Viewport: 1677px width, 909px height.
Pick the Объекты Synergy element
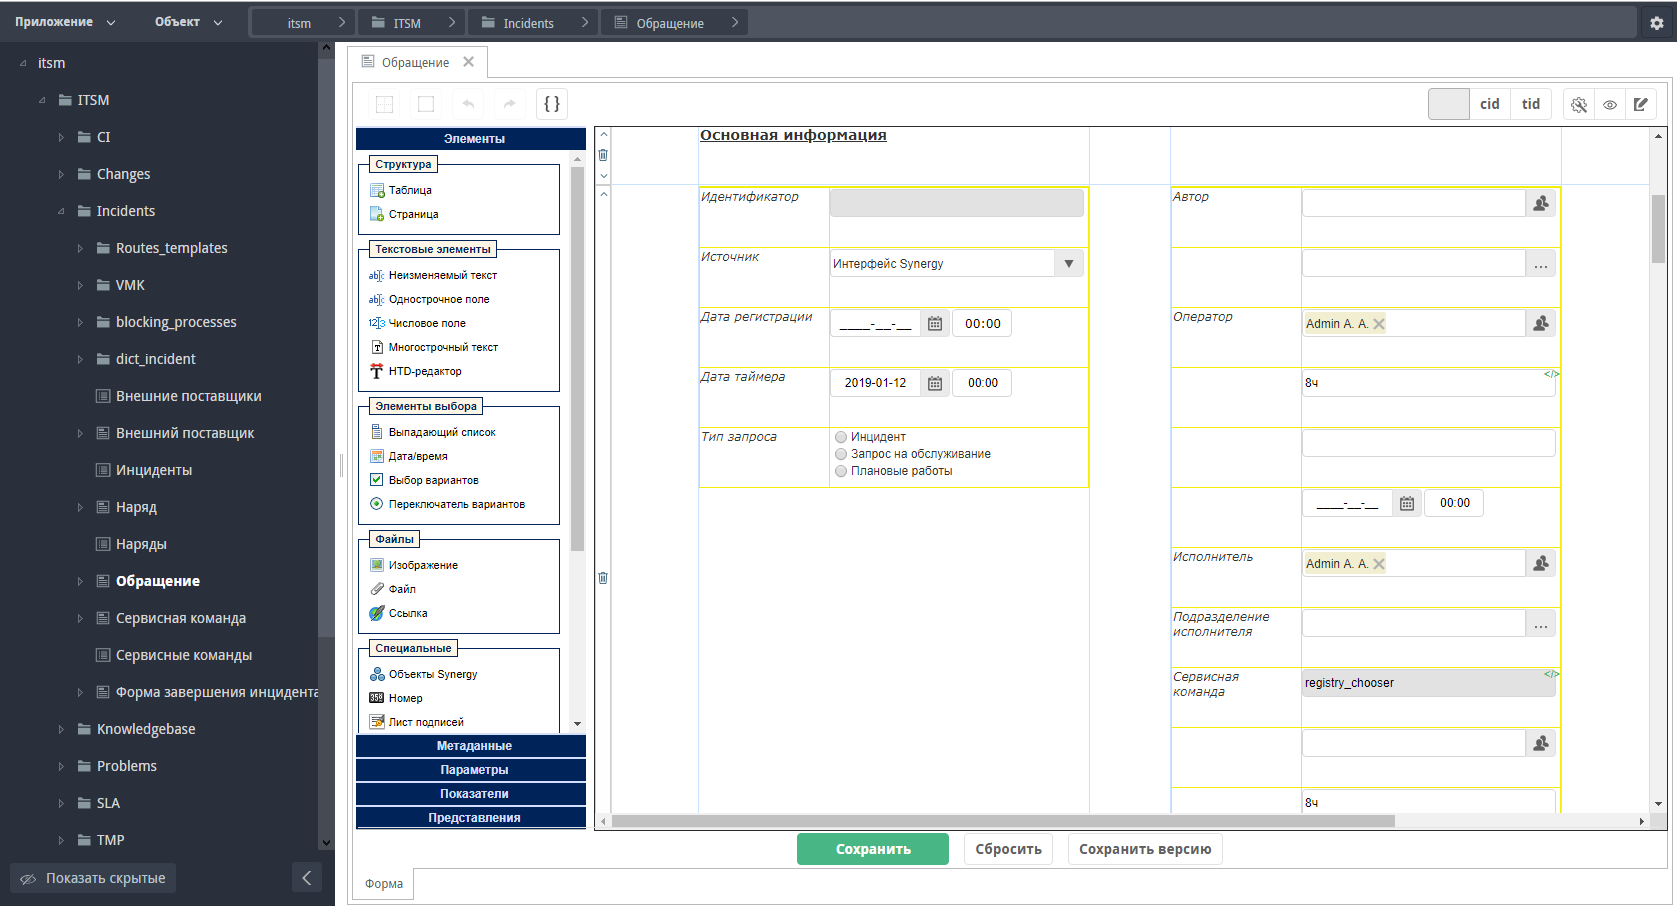(424, 674)
